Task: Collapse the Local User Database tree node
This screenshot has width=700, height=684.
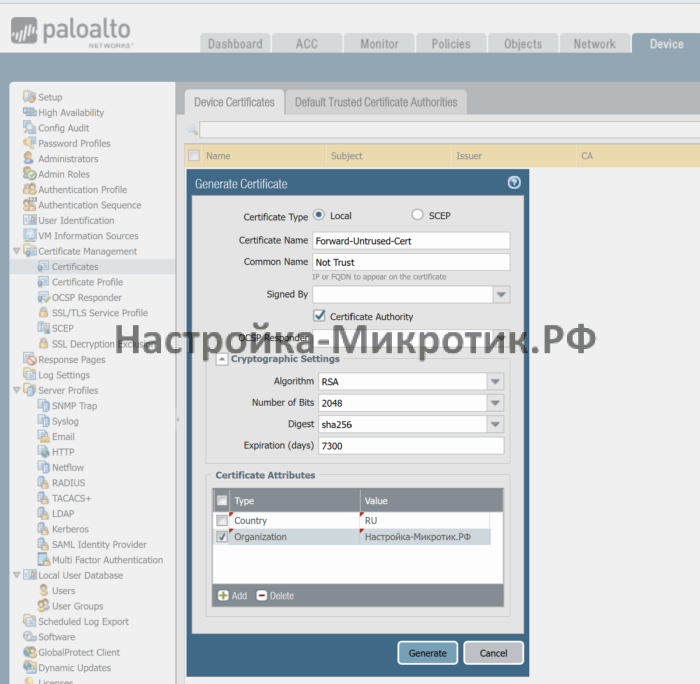Action: pyautogui.click(x=17, y=575)
